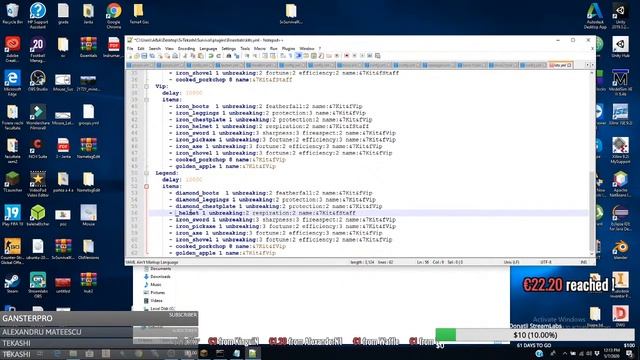
Task: Open the Encoding menu
Action: point(186,49)
